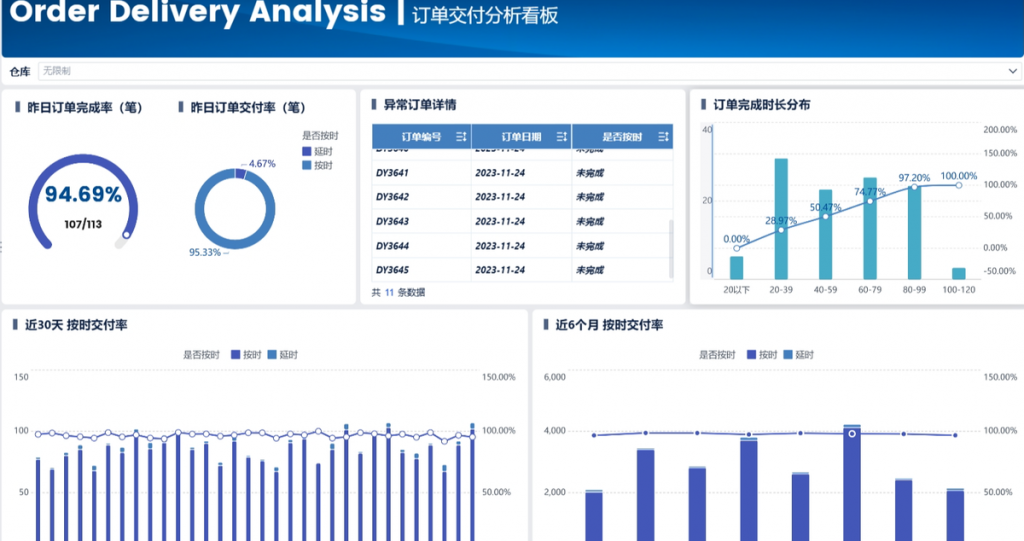The height and width of the screenshot is (541, 1024).
Task: Click the 无限制 warehouse selection field
Action: pos(530,71)
